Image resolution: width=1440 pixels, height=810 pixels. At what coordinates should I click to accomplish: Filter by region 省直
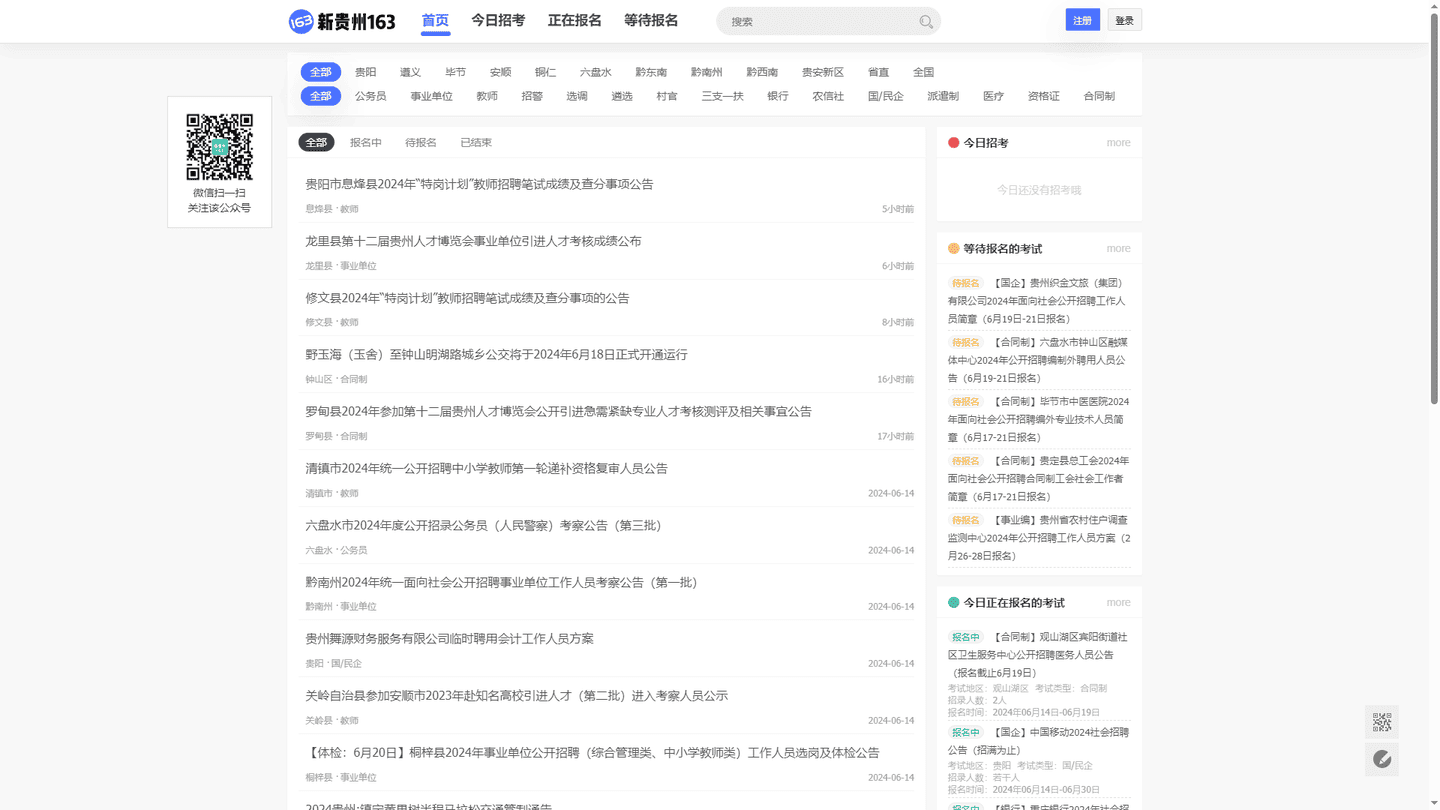878,72
